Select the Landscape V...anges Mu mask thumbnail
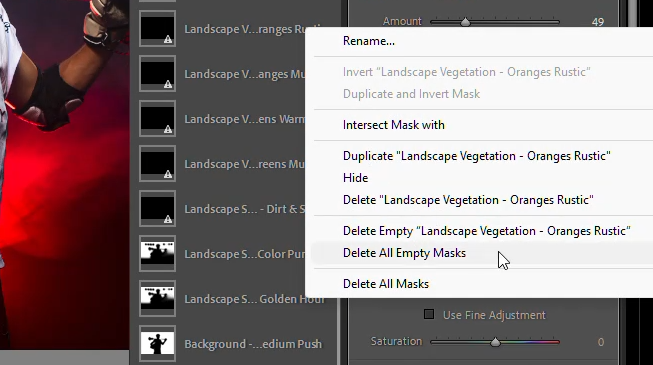The width and height of the screenshot is (653, 365). click(157, 73)
